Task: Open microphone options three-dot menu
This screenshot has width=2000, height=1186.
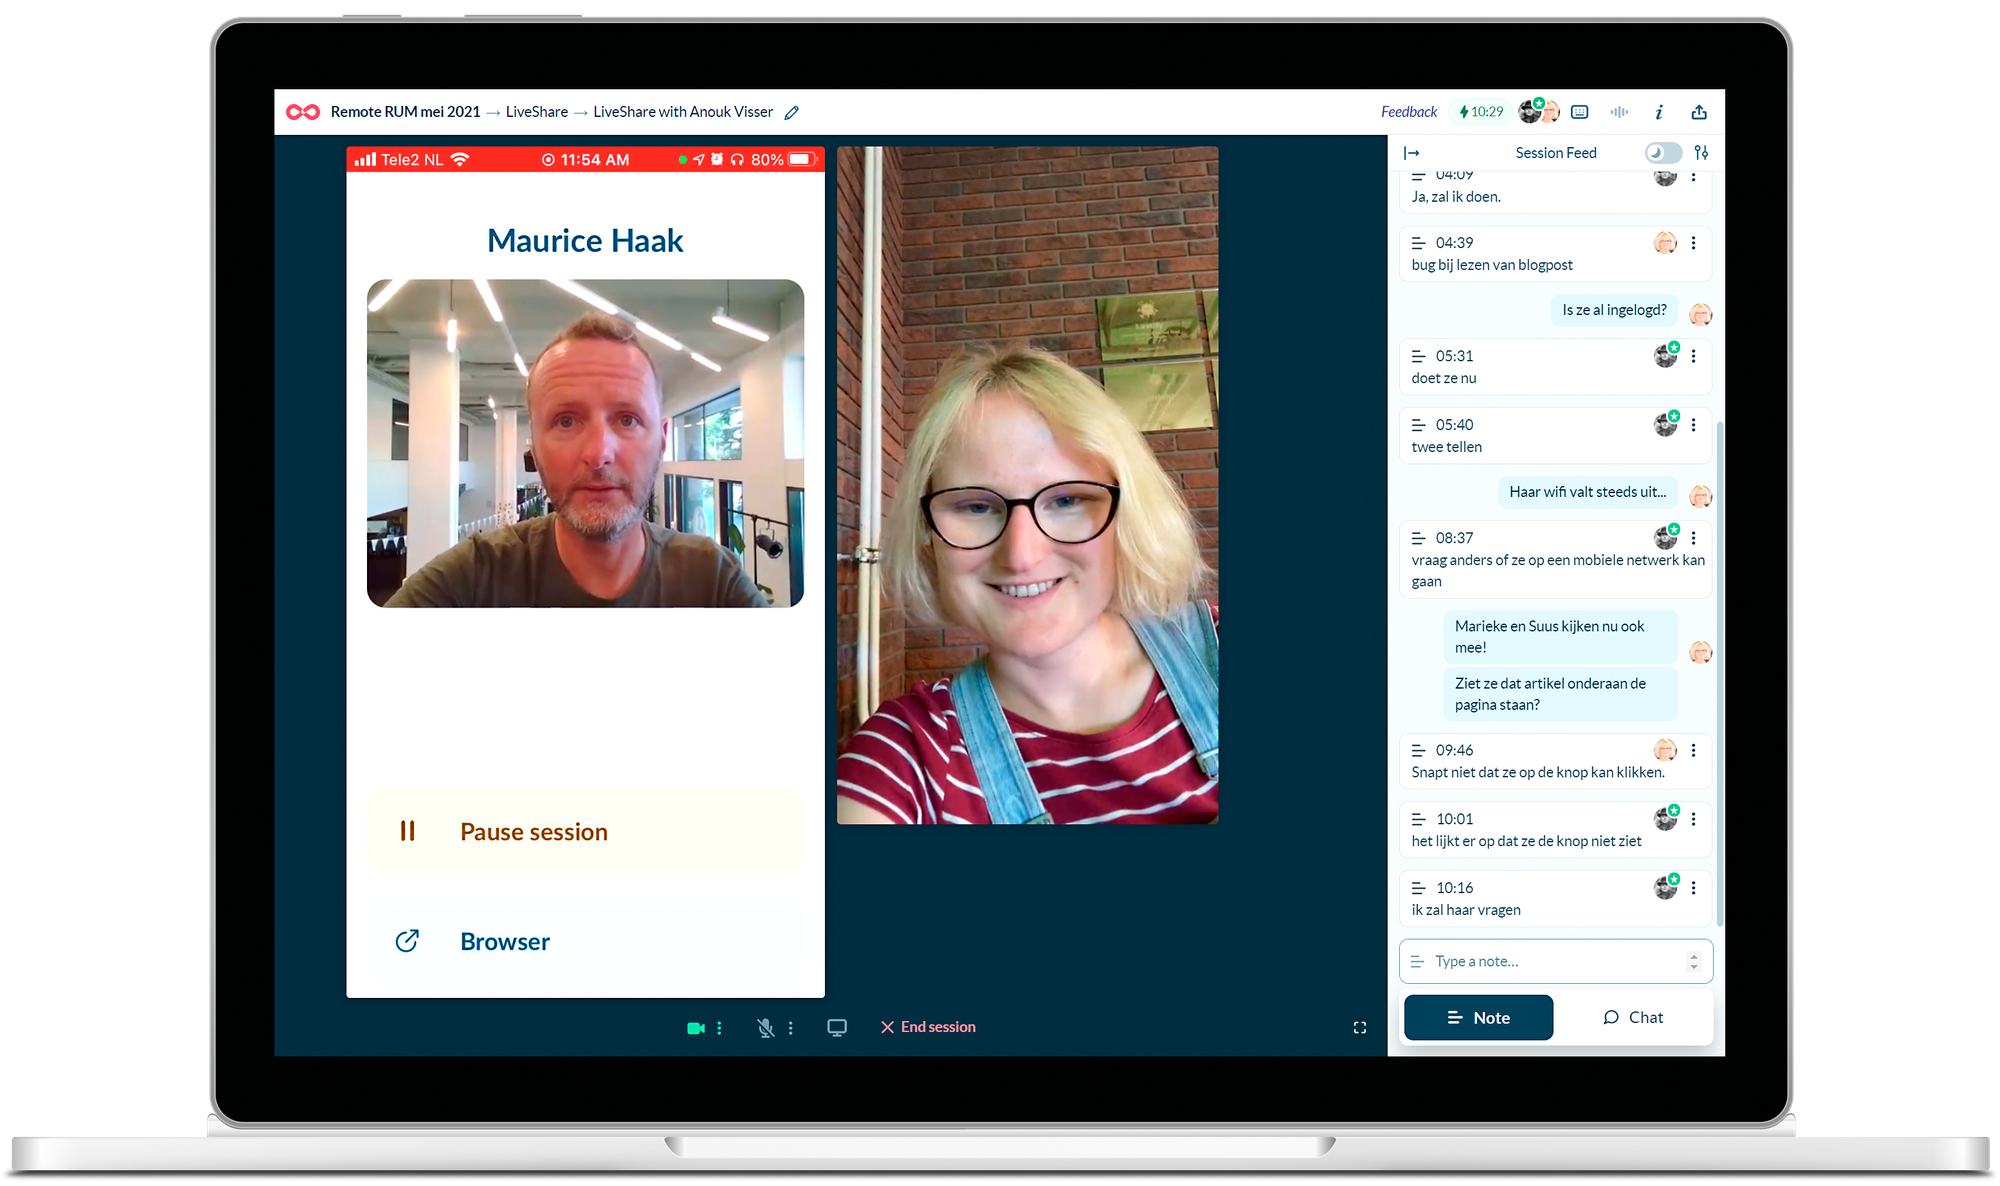Action: [x=790, y=1028]
